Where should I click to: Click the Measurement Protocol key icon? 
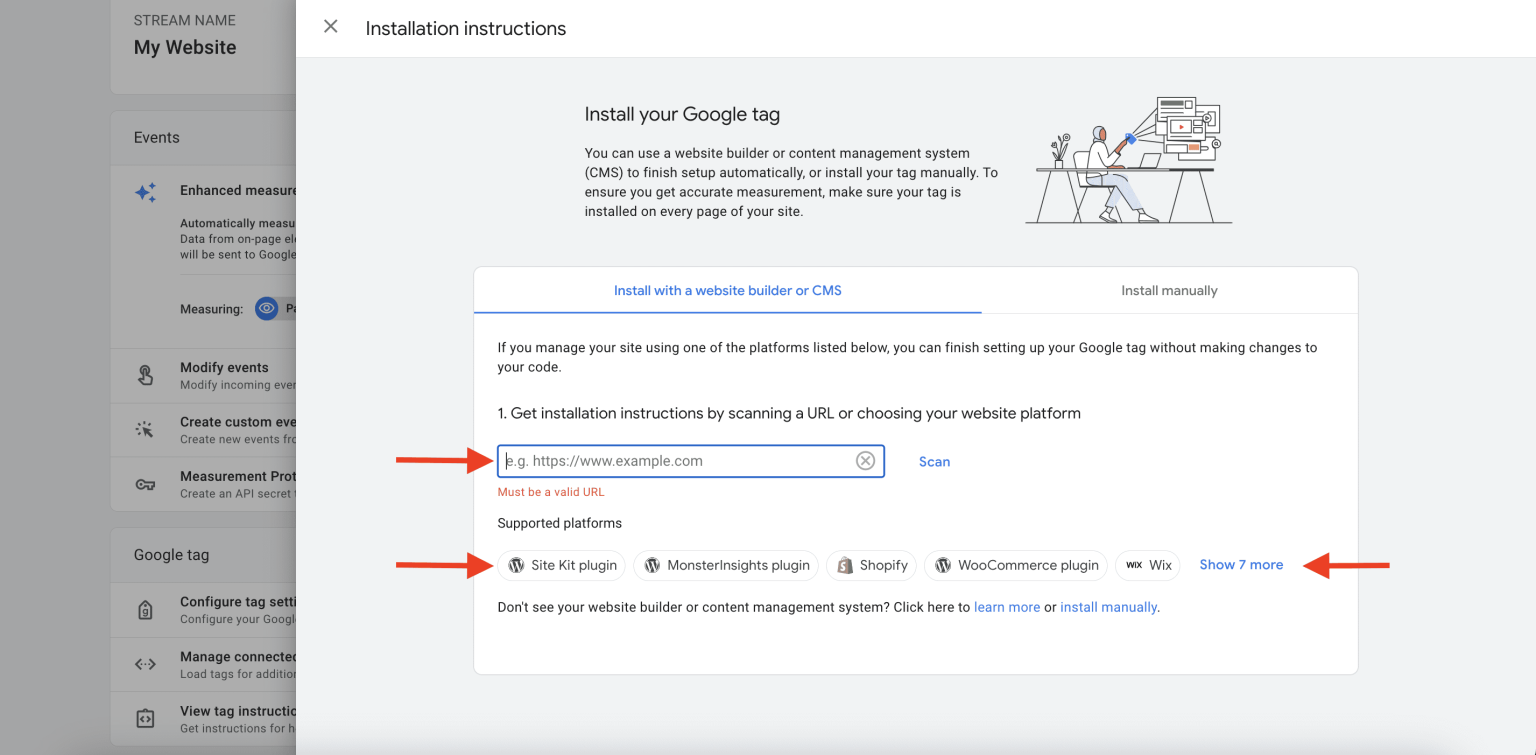(x=145, y=485)
